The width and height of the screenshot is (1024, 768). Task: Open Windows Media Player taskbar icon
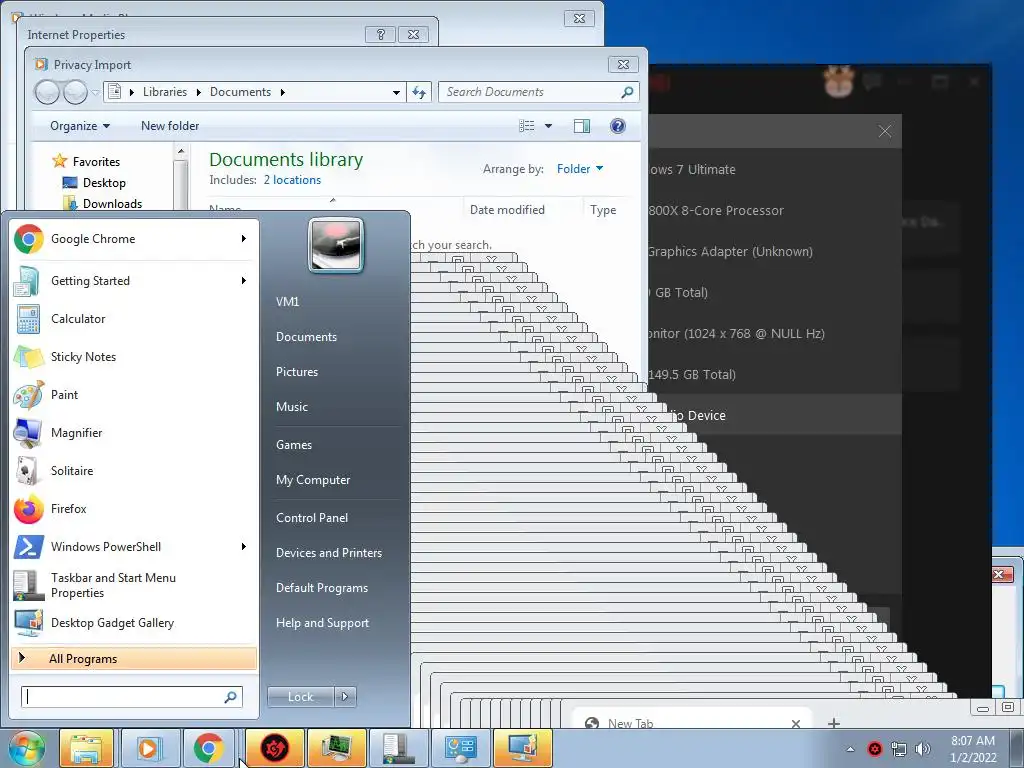coord(150,748)
